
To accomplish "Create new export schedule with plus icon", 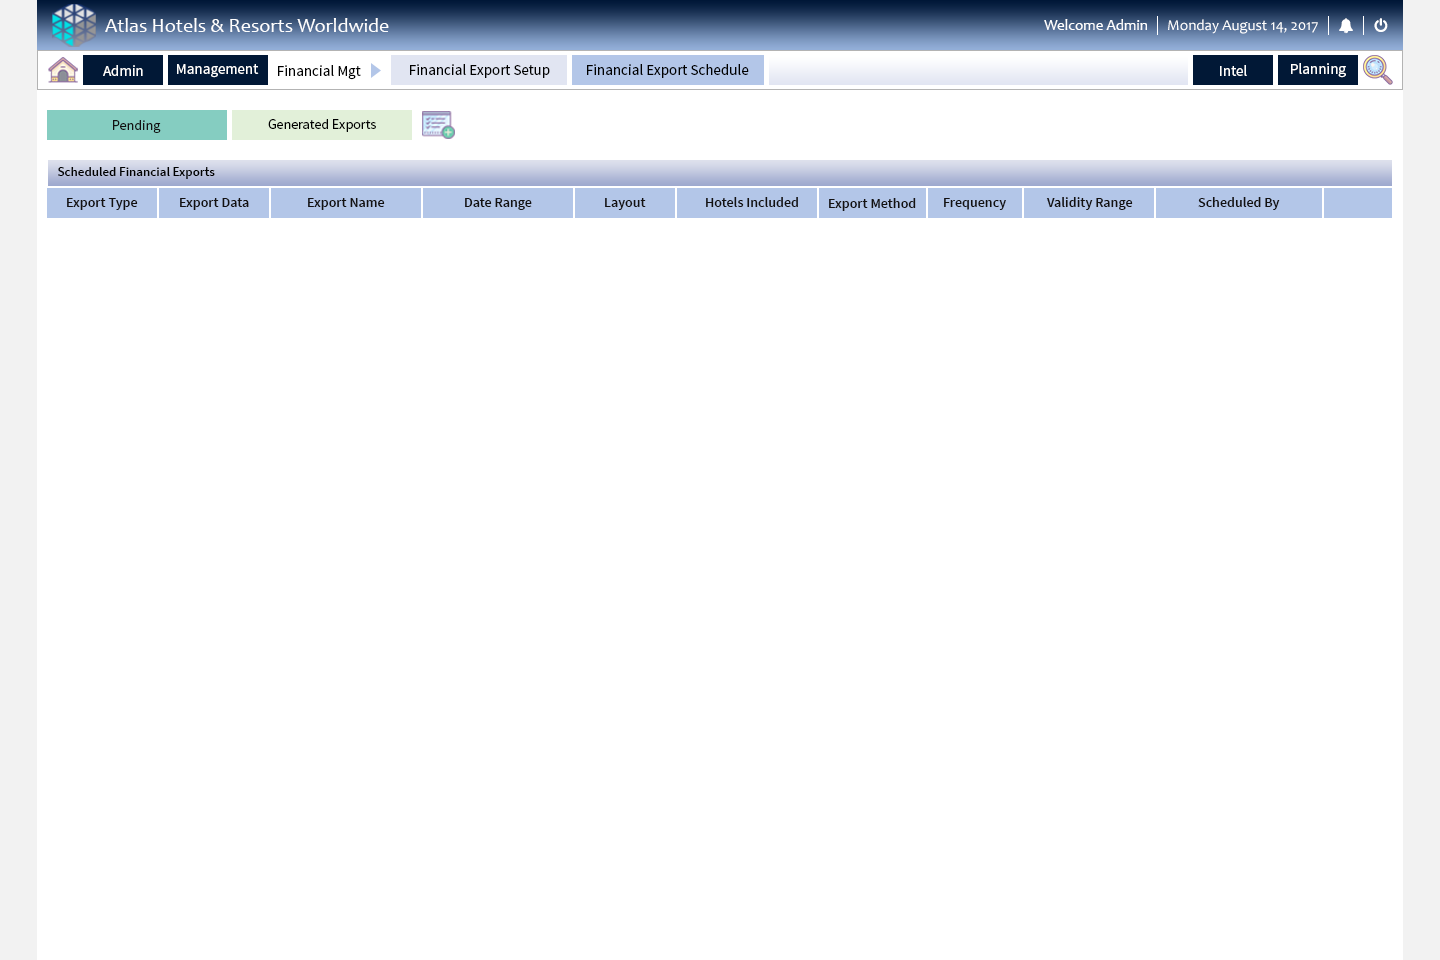I will point(438,124).
